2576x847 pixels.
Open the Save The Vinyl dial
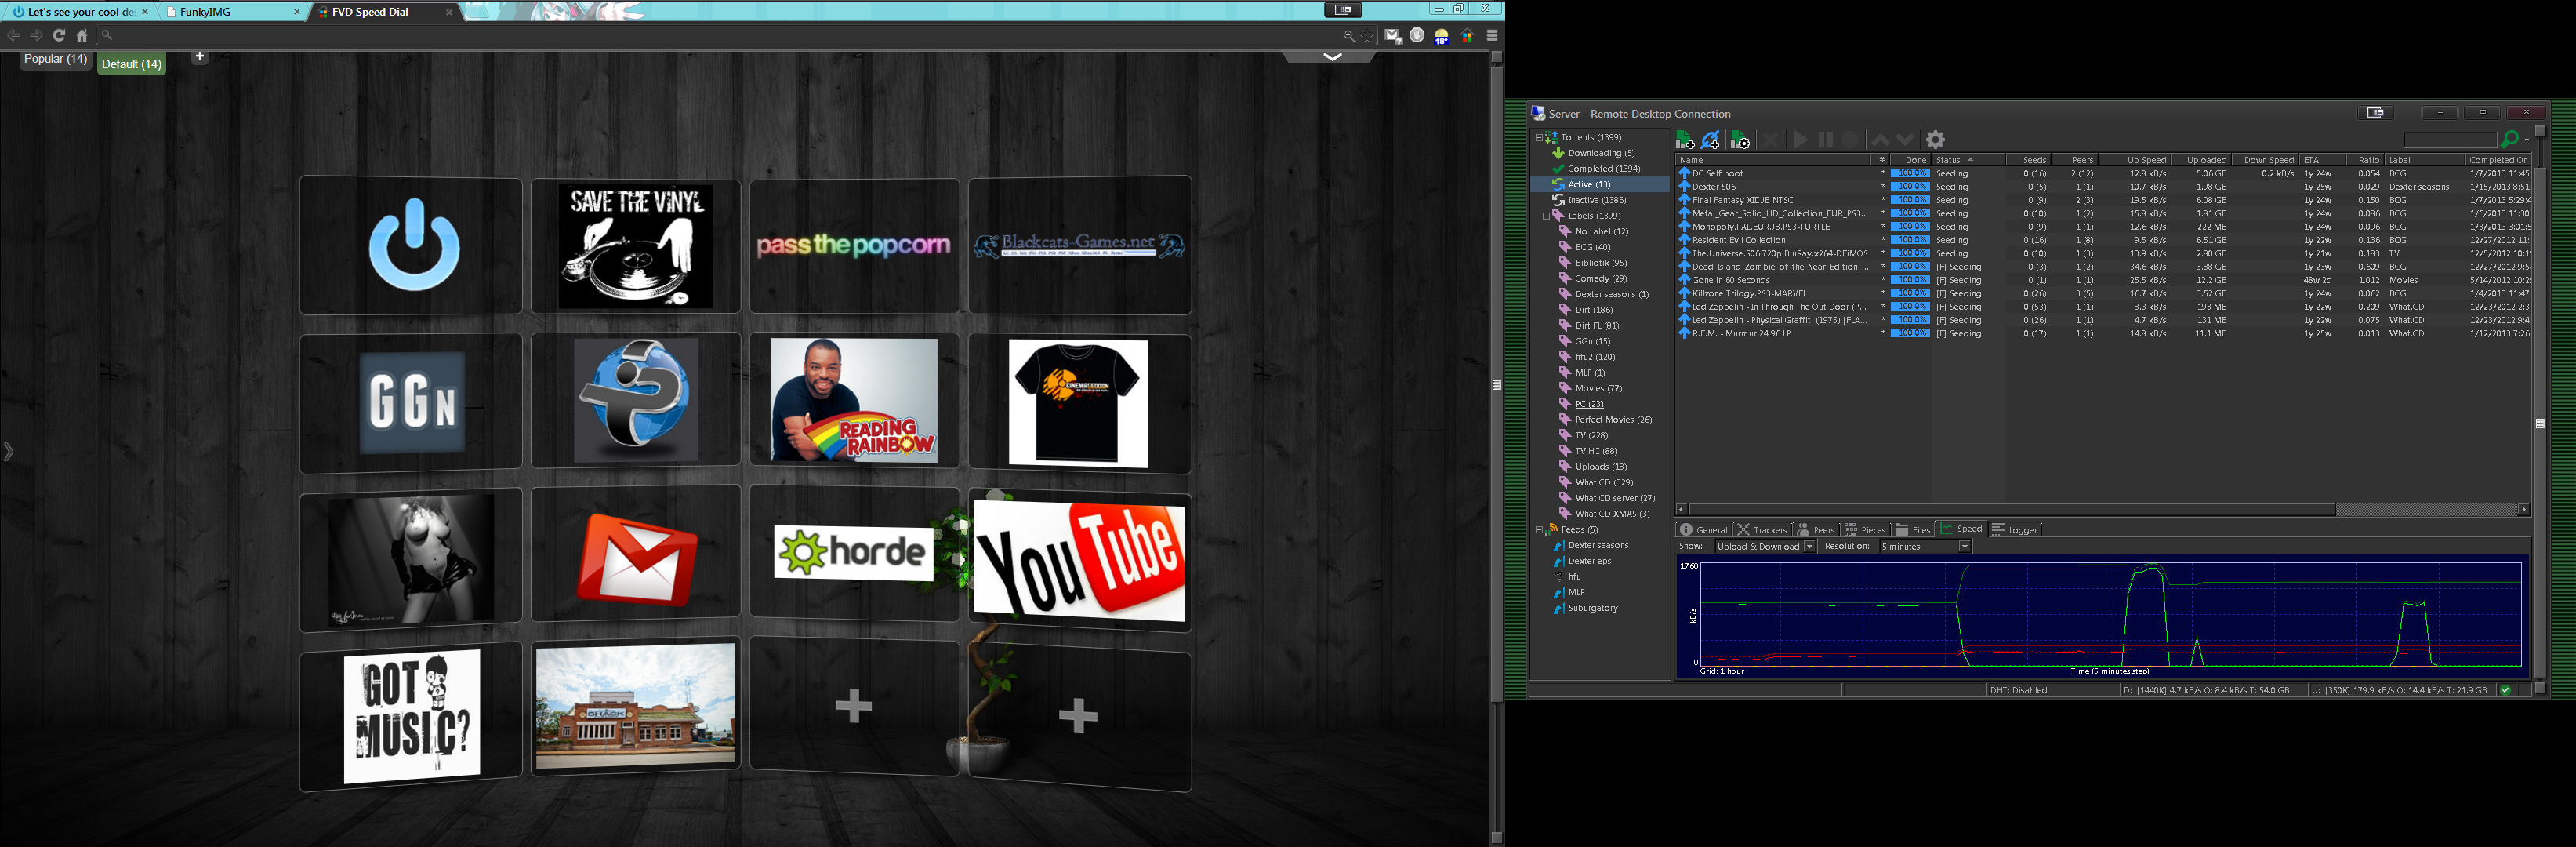(x=636, y=246)
